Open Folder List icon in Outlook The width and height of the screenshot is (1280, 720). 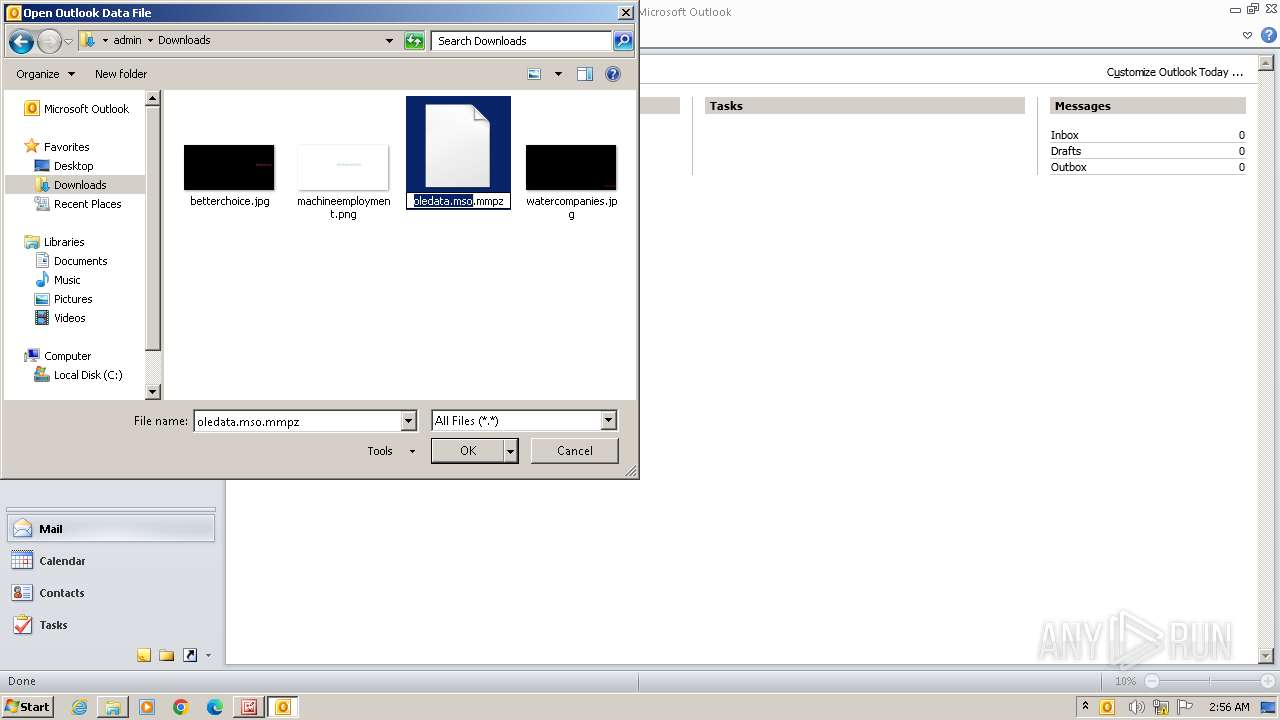tap(167, 655)
